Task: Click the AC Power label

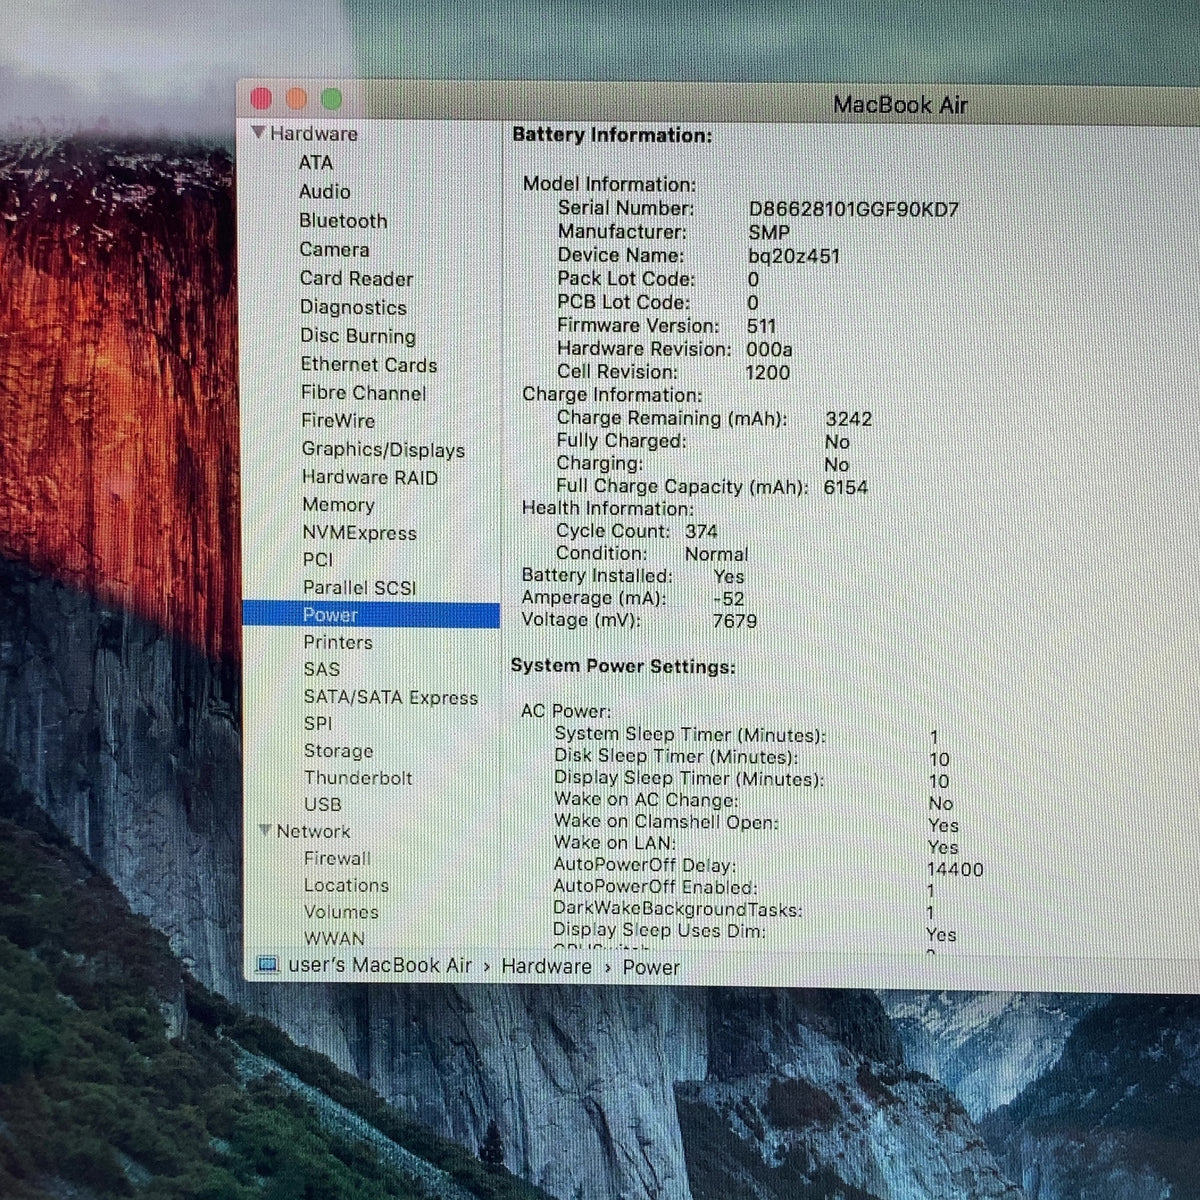Action: pos(565,711)
